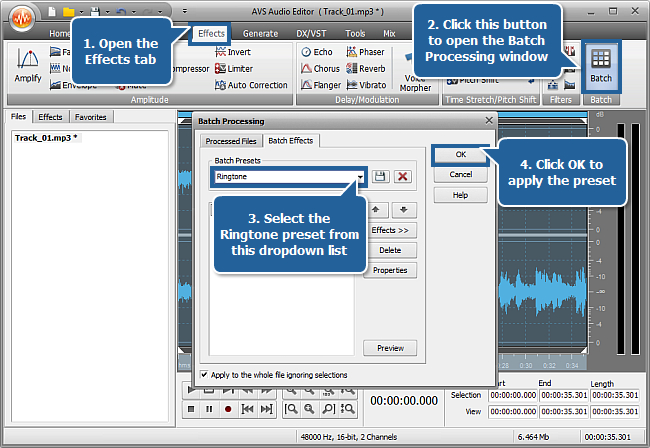Apply the Phaser effect

pos(365,52)
